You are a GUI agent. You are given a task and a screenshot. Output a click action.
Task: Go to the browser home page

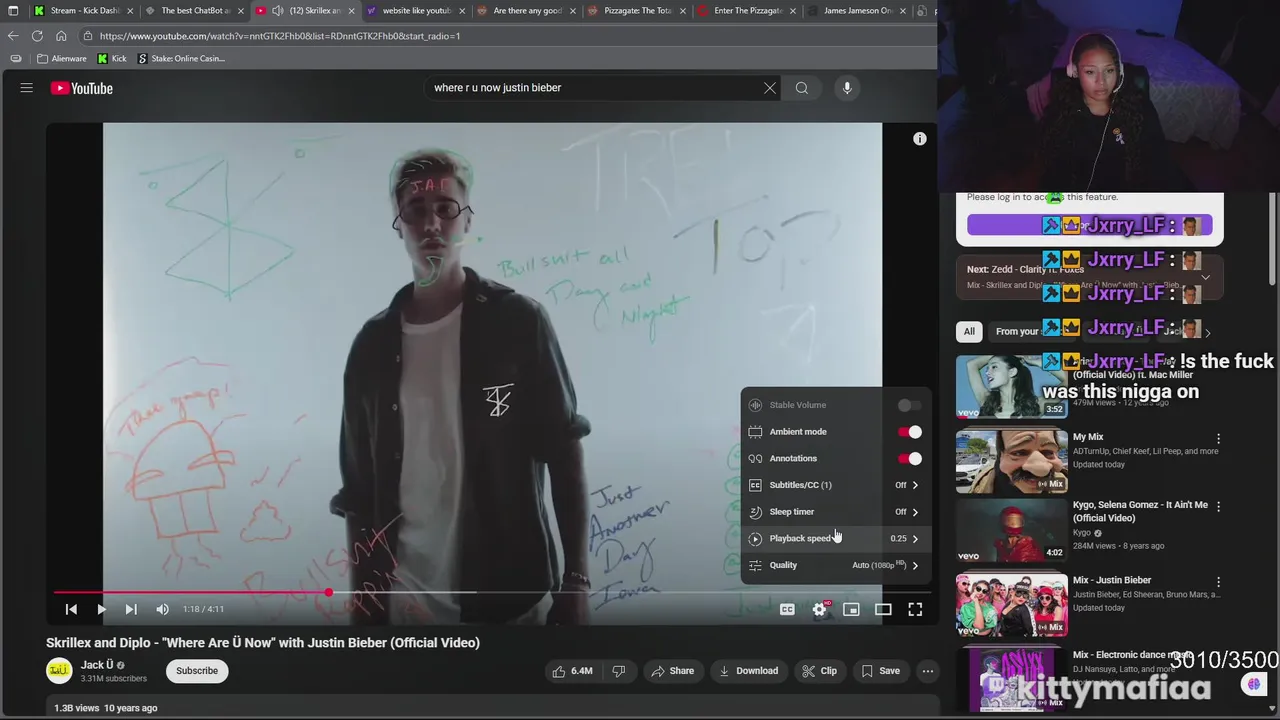61,36
